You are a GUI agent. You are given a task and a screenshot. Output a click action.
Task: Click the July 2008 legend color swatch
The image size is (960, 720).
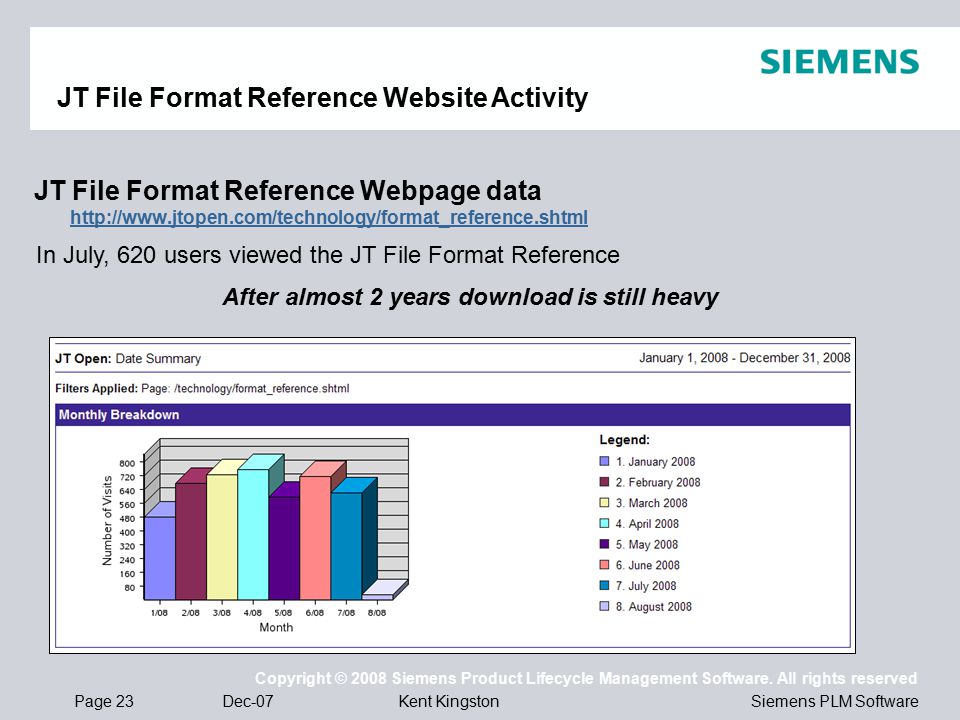pyautogui.click(x=604, y=585)
